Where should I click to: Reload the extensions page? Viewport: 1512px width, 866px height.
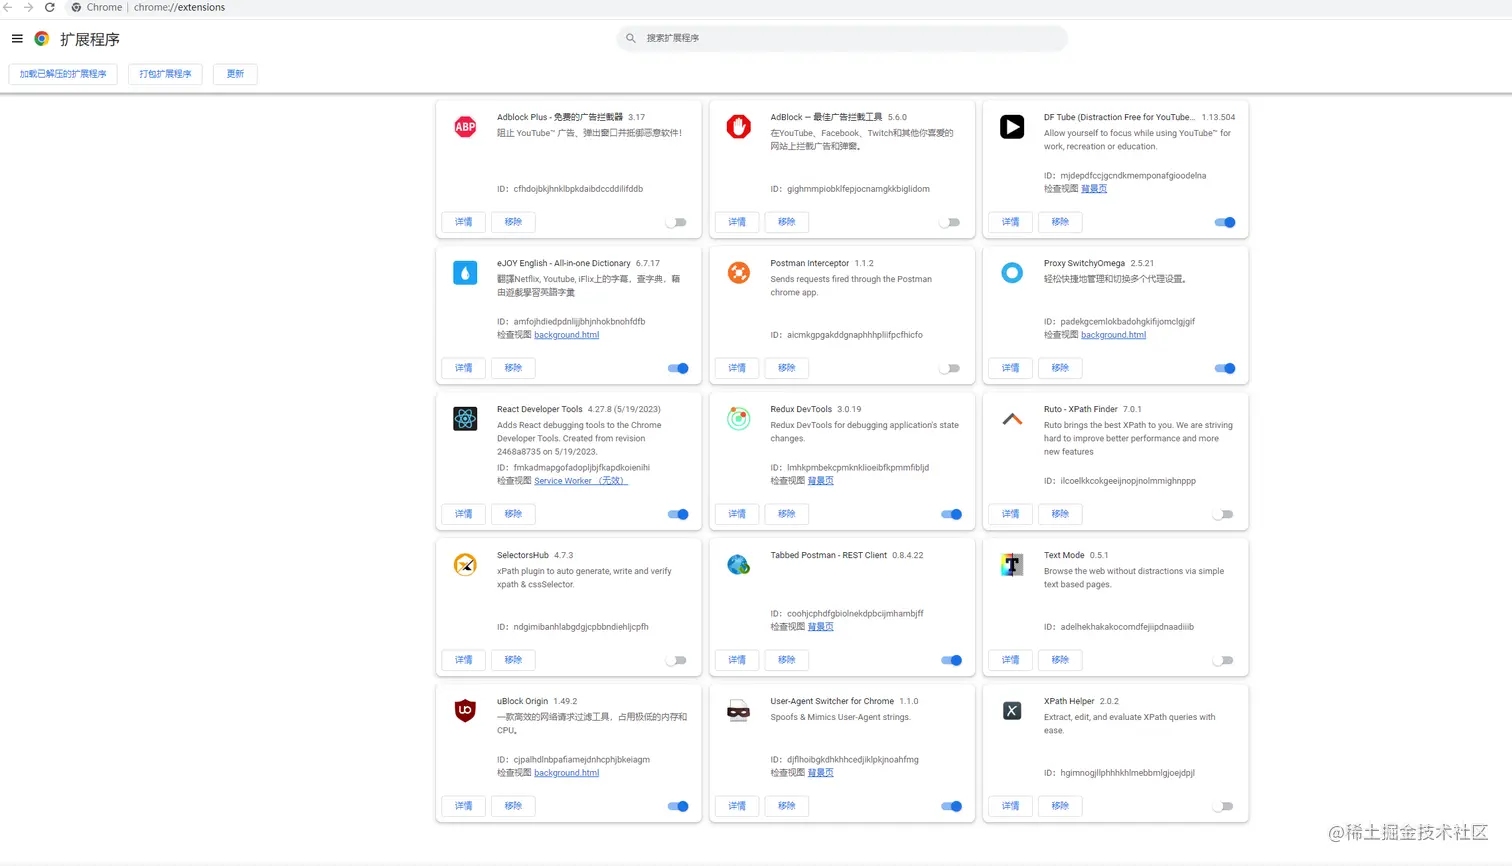[x=50, y=7]
